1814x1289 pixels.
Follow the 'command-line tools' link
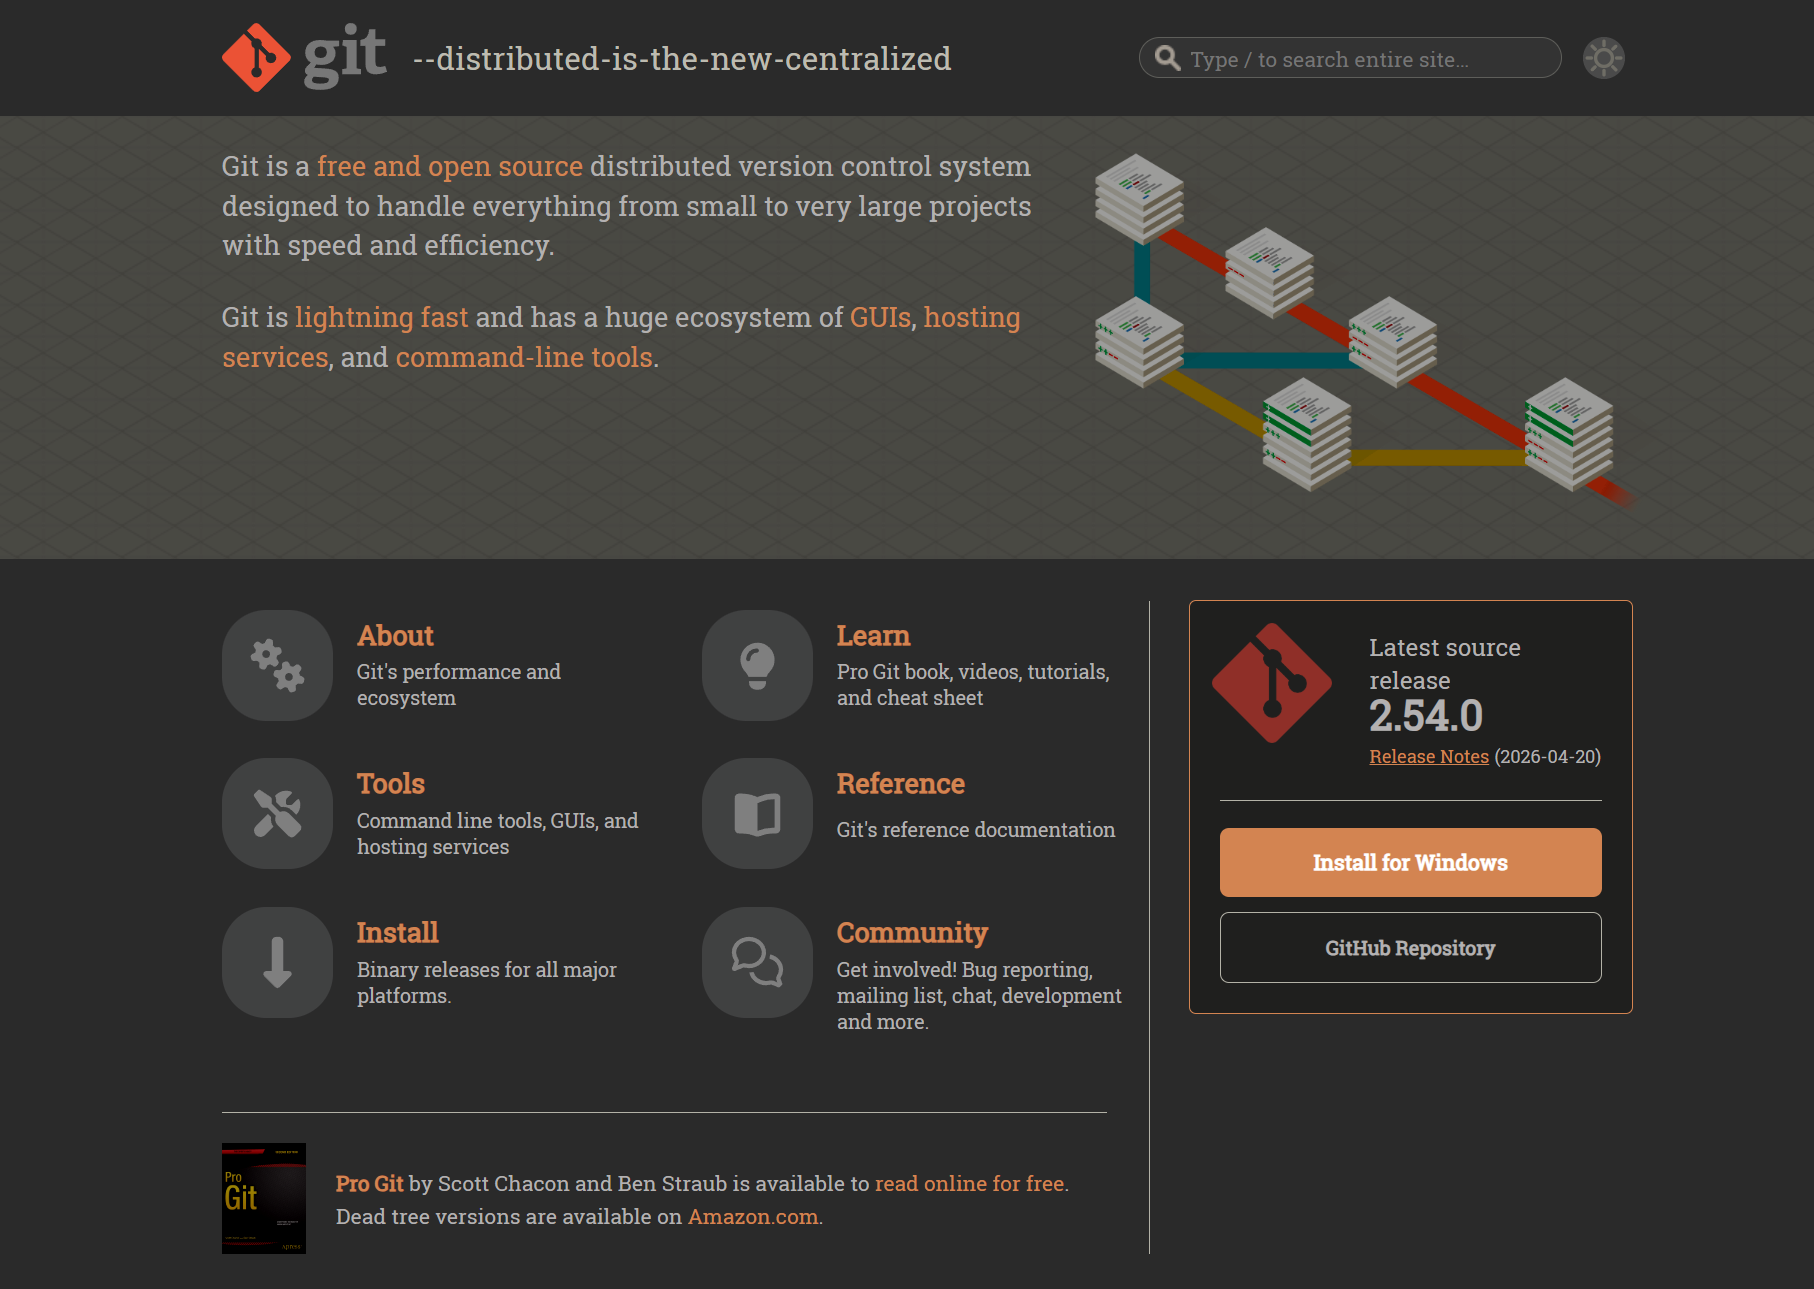[x=524, y=357]
